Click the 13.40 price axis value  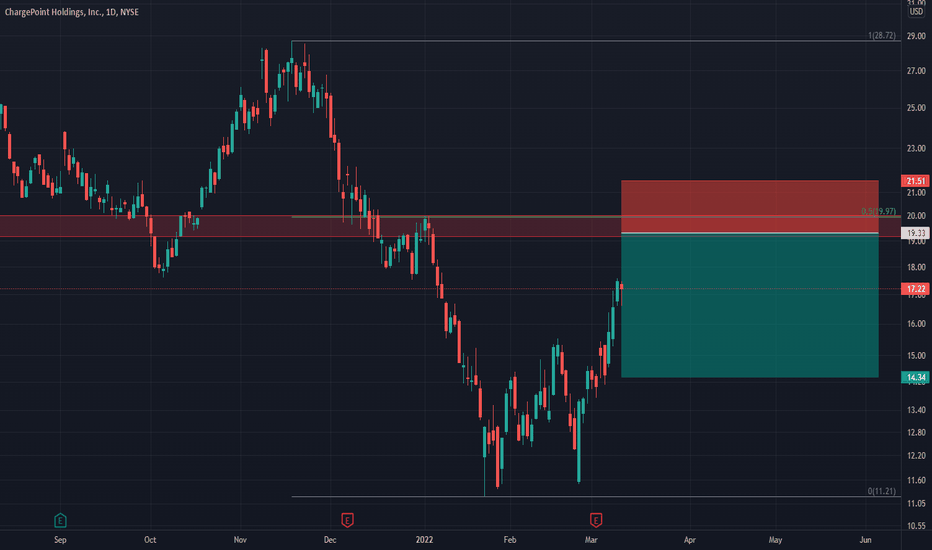click(916, 410)
